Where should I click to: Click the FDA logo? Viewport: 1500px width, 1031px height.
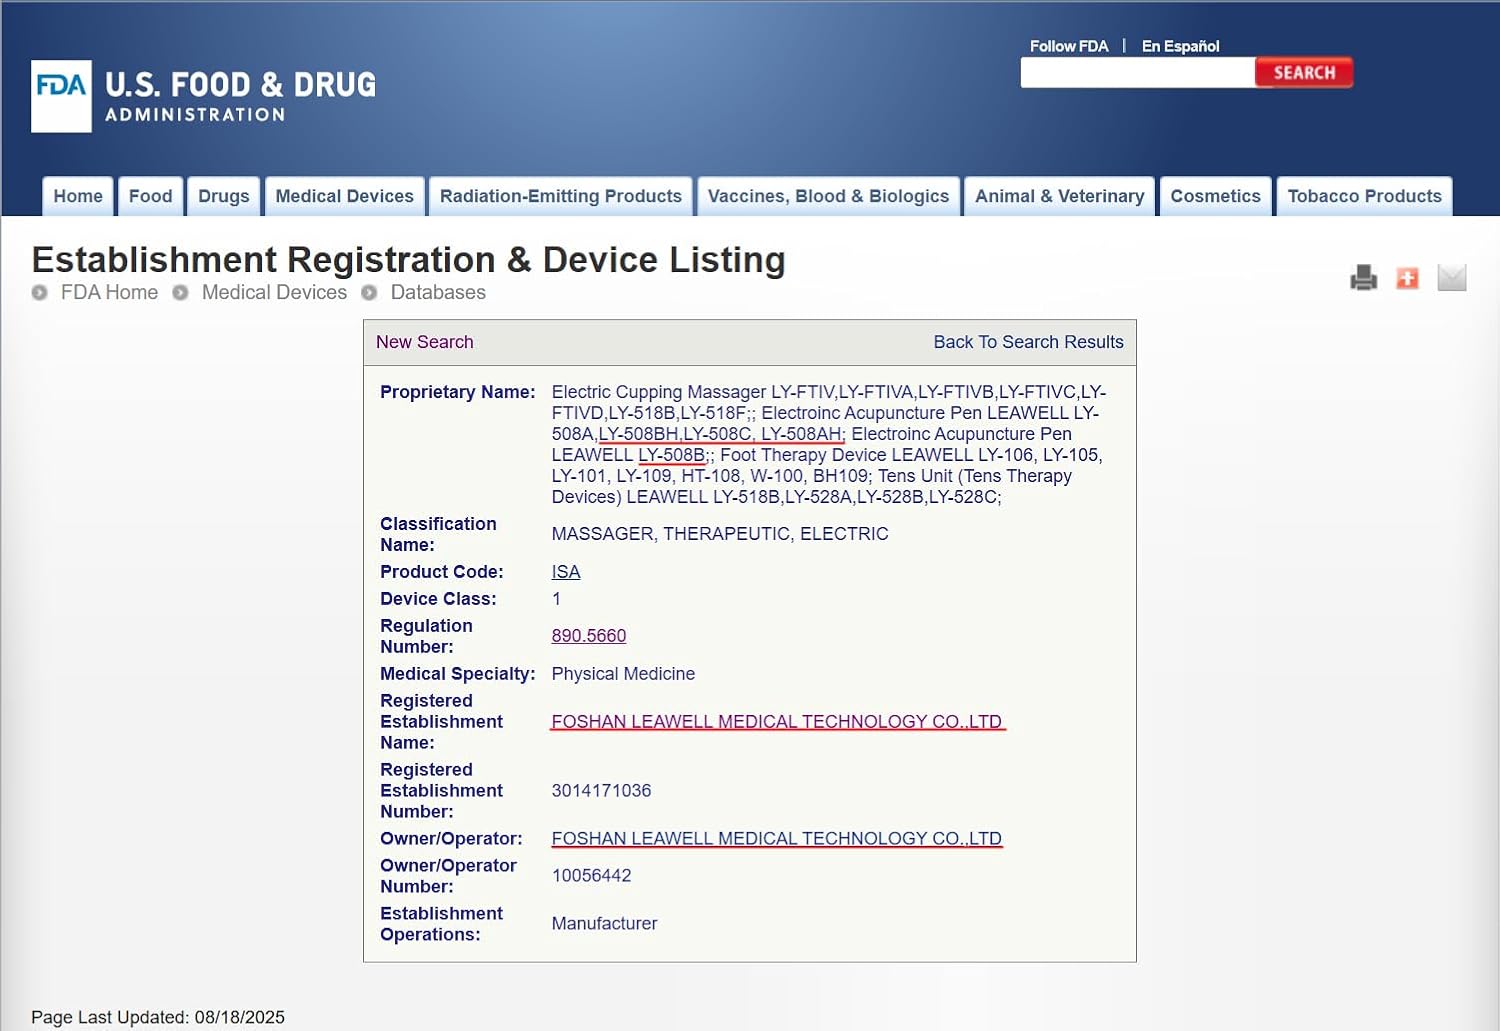(61, 96)
